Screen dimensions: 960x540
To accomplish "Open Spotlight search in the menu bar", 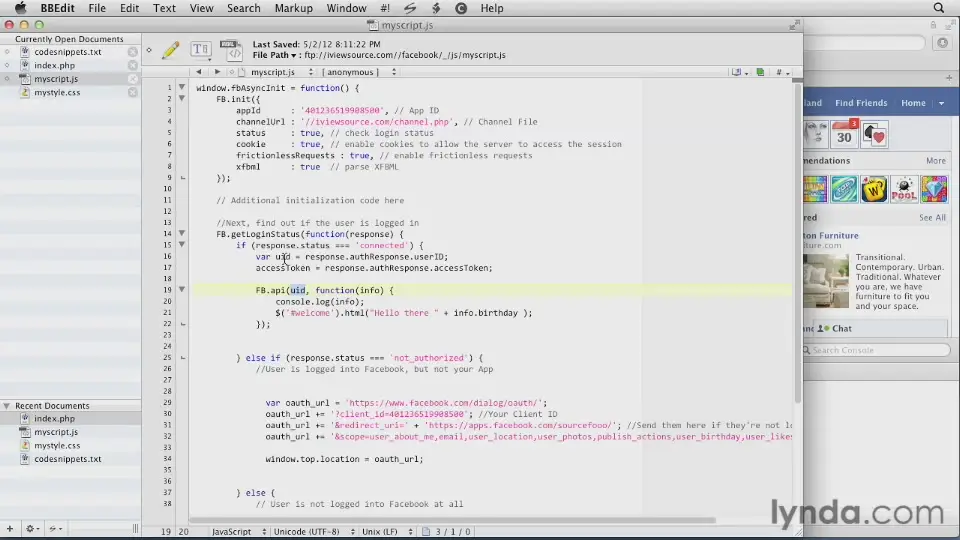I will (939, 8).
